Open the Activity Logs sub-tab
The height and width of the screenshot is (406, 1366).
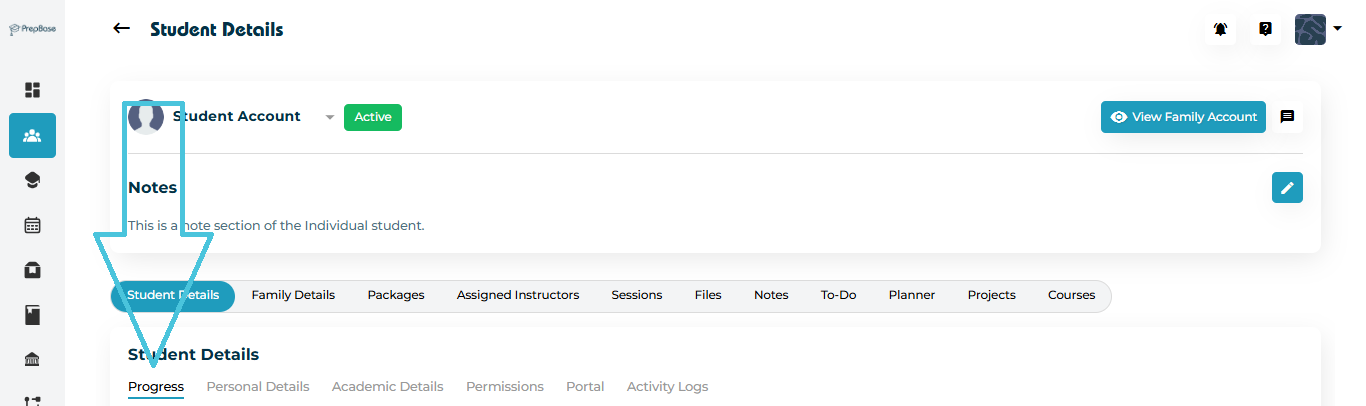click(x=667, y=387)
